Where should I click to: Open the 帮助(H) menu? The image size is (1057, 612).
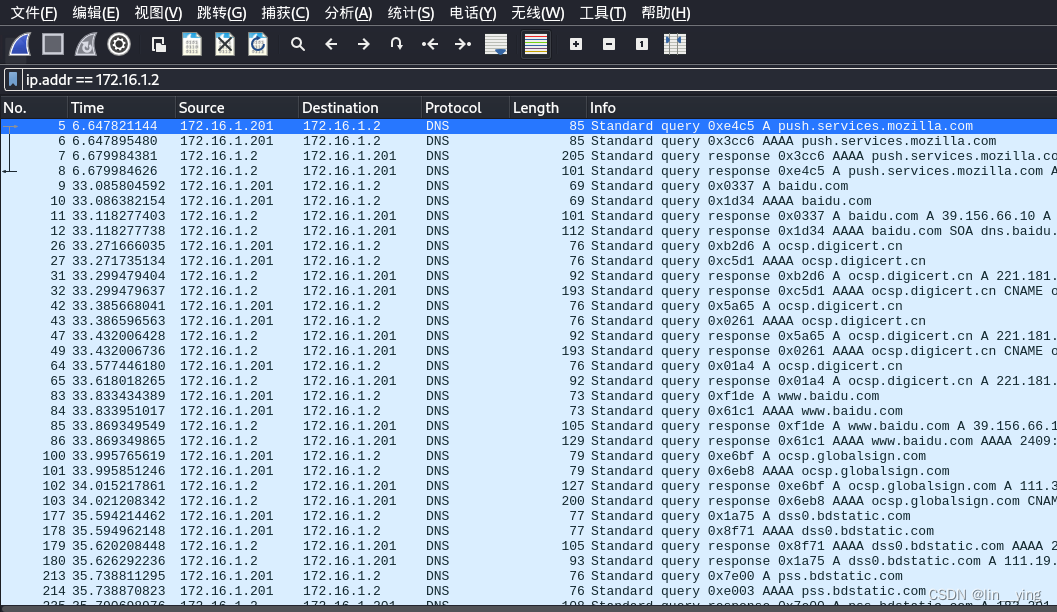click(665, 13)
